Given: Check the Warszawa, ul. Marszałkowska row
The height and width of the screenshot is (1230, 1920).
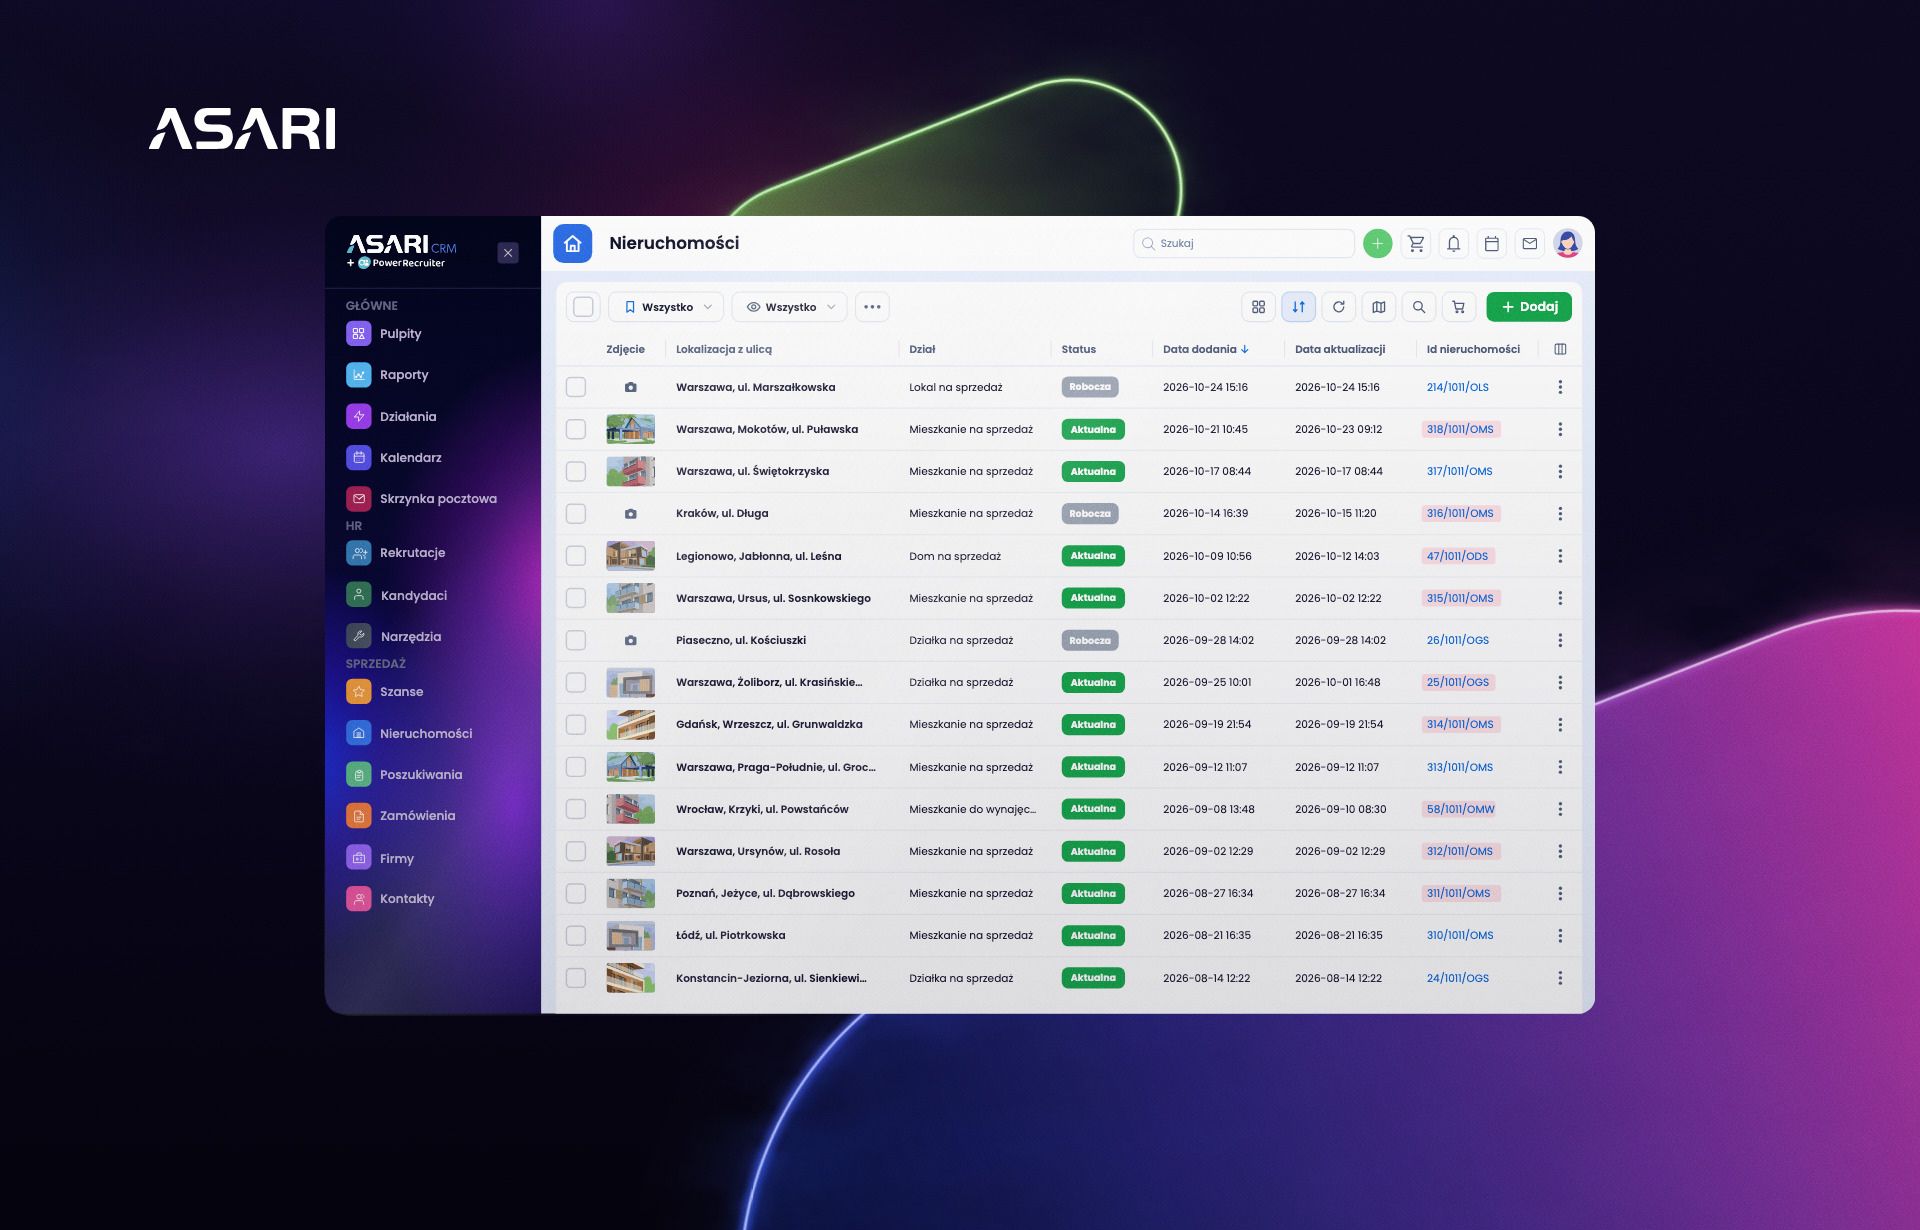Looking at the screenshot, I should click(576, 387).
